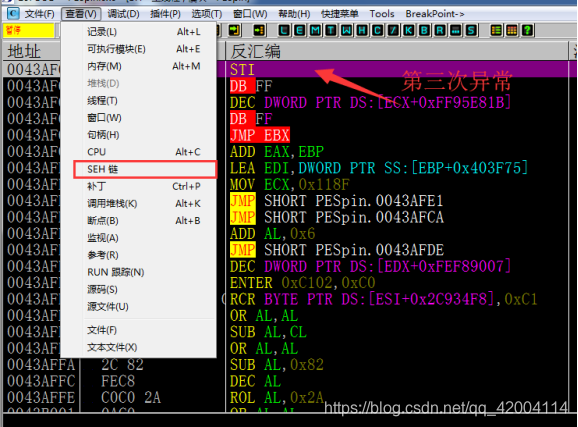Close the open 查看(V) menu
Screen dimensions: 578x427
[x=81, y=14]
